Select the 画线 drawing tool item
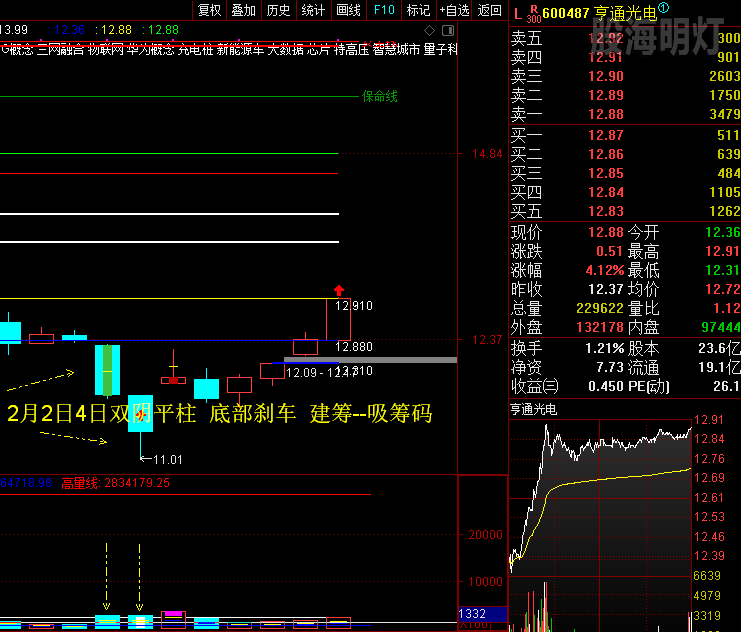This screenshot has height=632, width=741. pyautogui.click(x=348, y=10)
